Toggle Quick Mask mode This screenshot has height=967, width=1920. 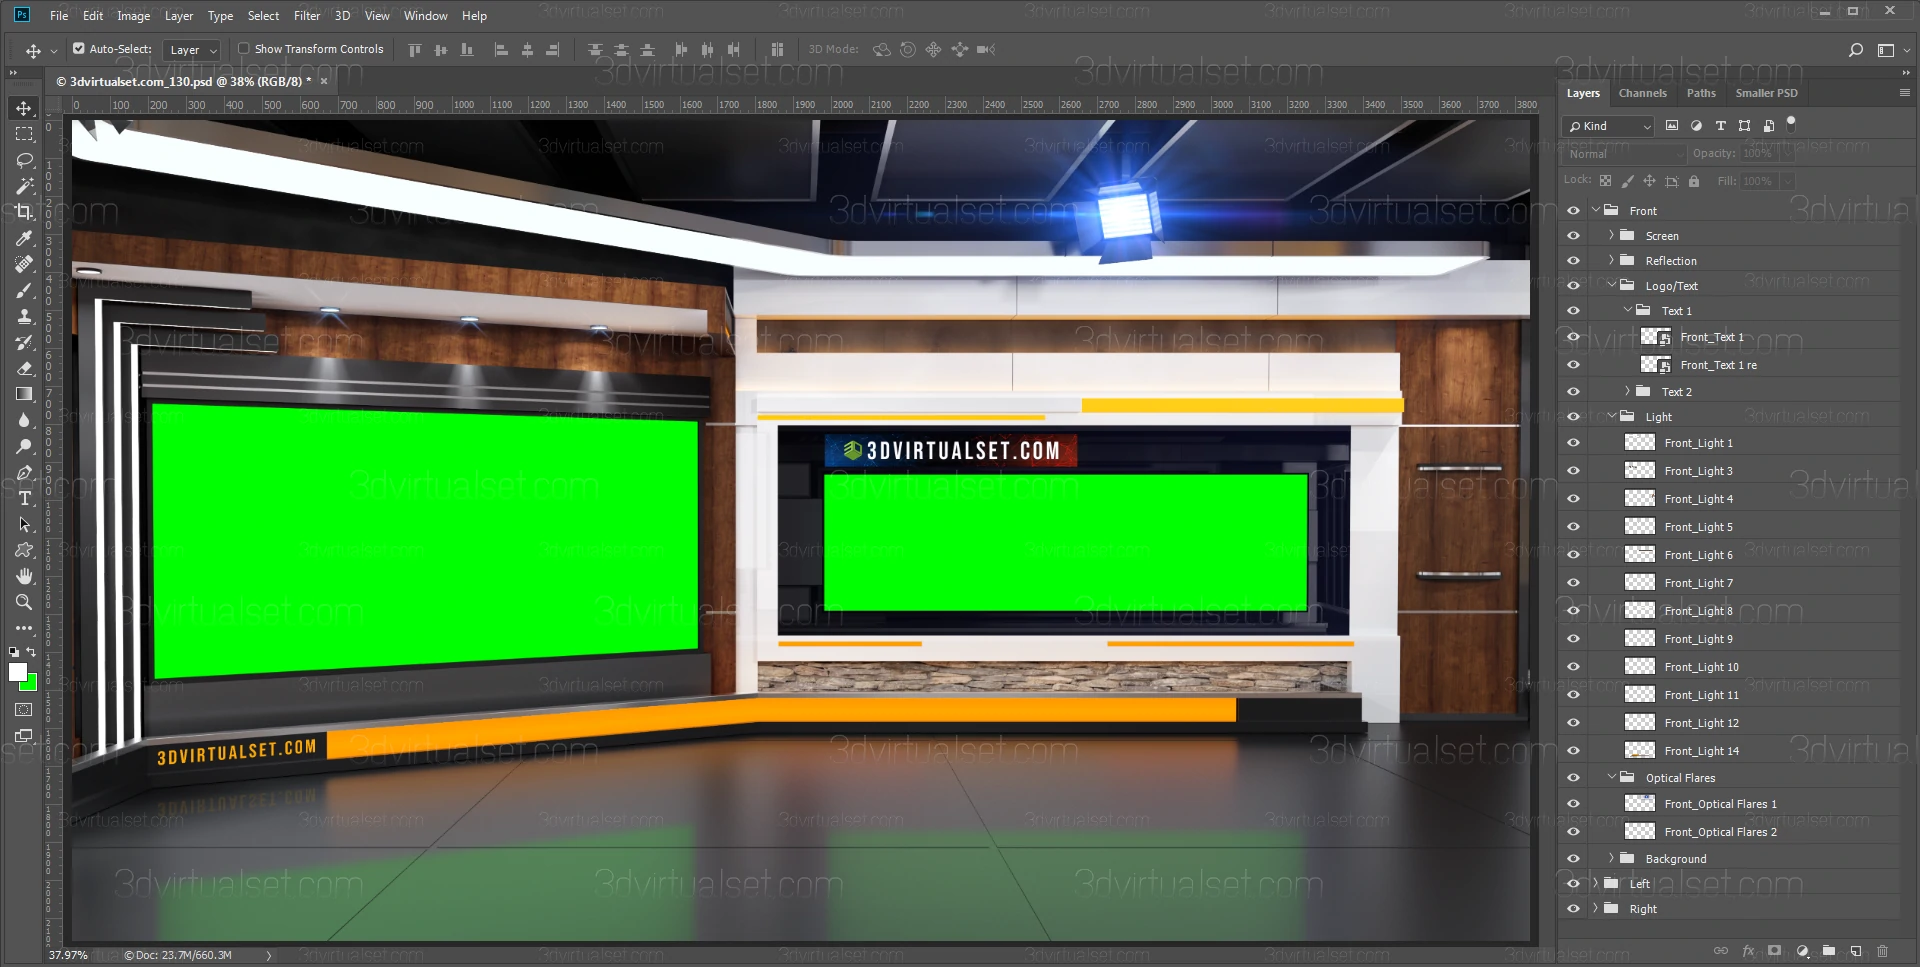pyautogui.click(x=24, y=710)
